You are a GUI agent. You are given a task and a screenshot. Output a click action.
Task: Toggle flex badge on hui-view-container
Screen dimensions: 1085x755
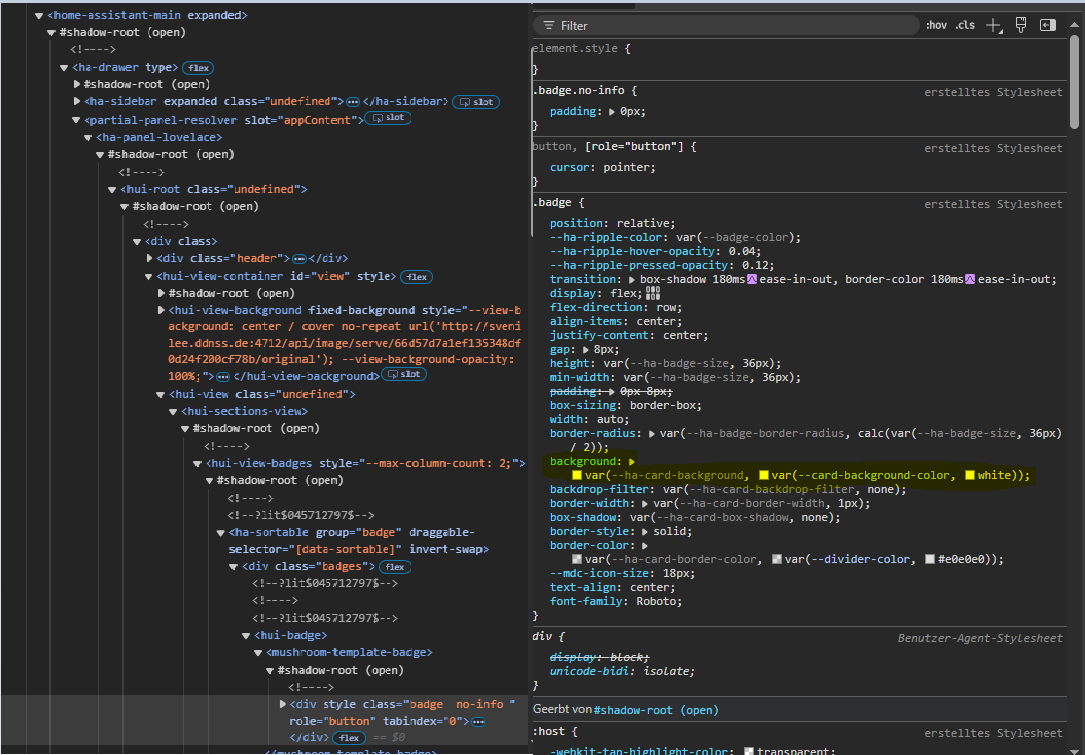pyautogui.click(x=416, y=276)
